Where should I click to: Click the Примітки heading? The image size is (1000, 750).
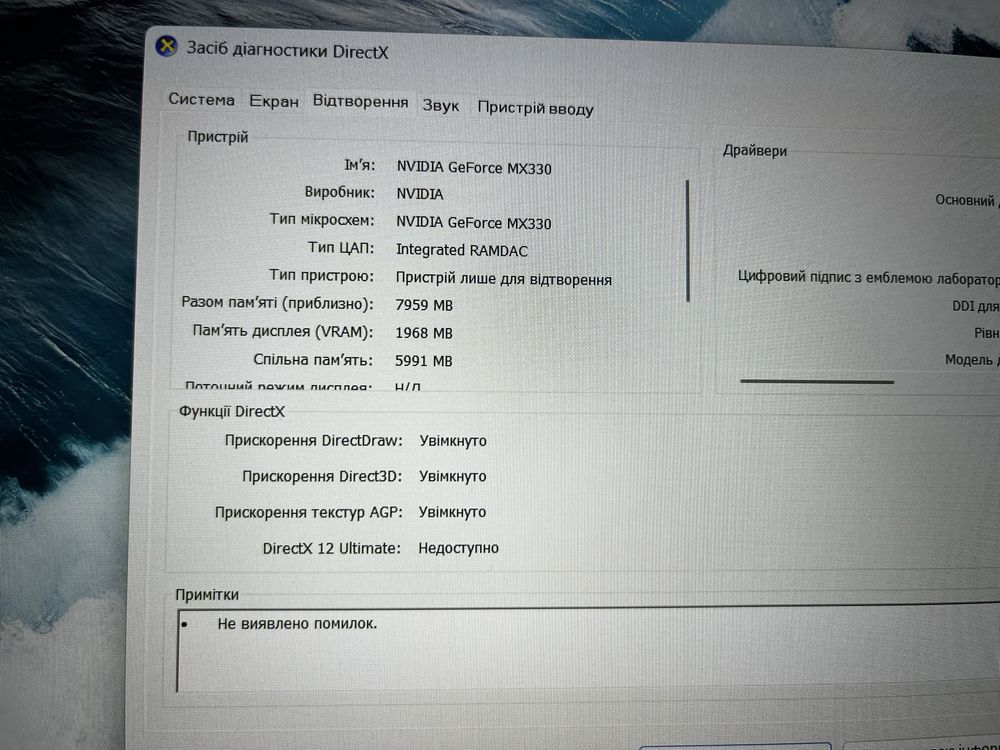pos(207,594)
